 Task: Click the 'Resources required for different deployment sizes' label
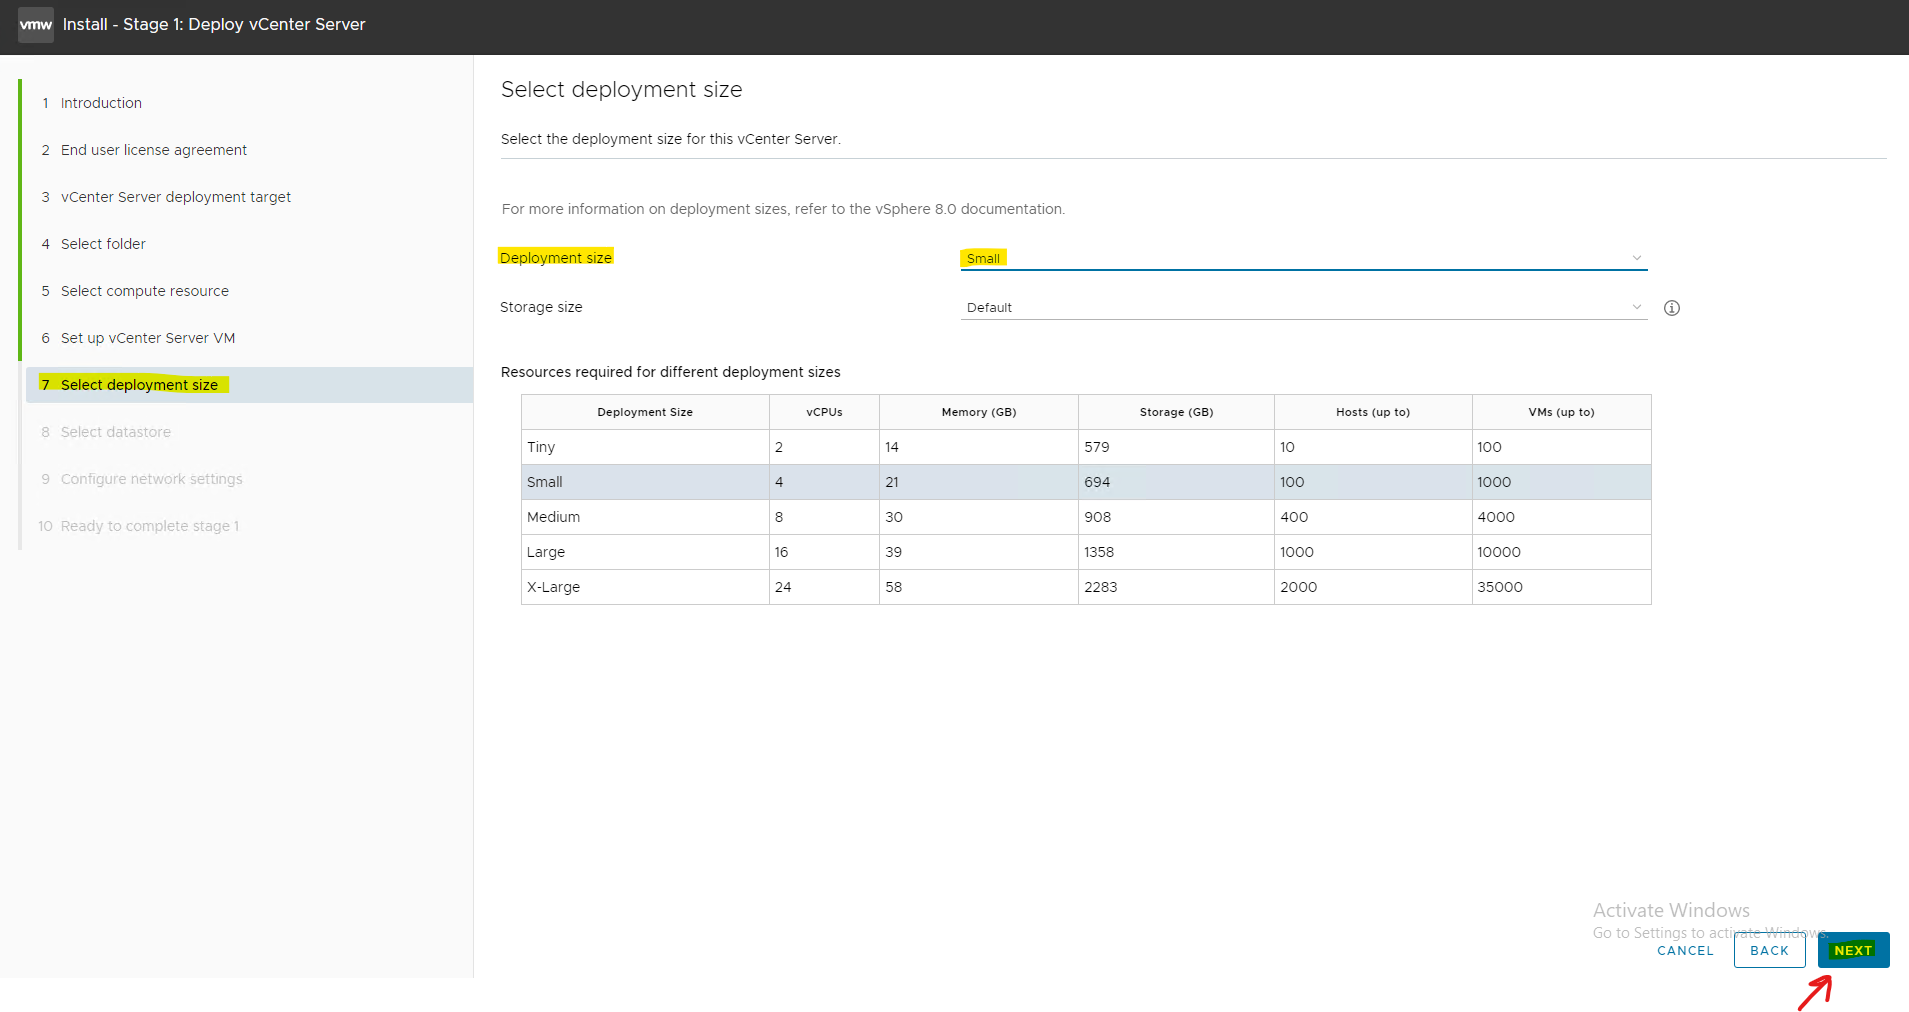coord(670,372)
